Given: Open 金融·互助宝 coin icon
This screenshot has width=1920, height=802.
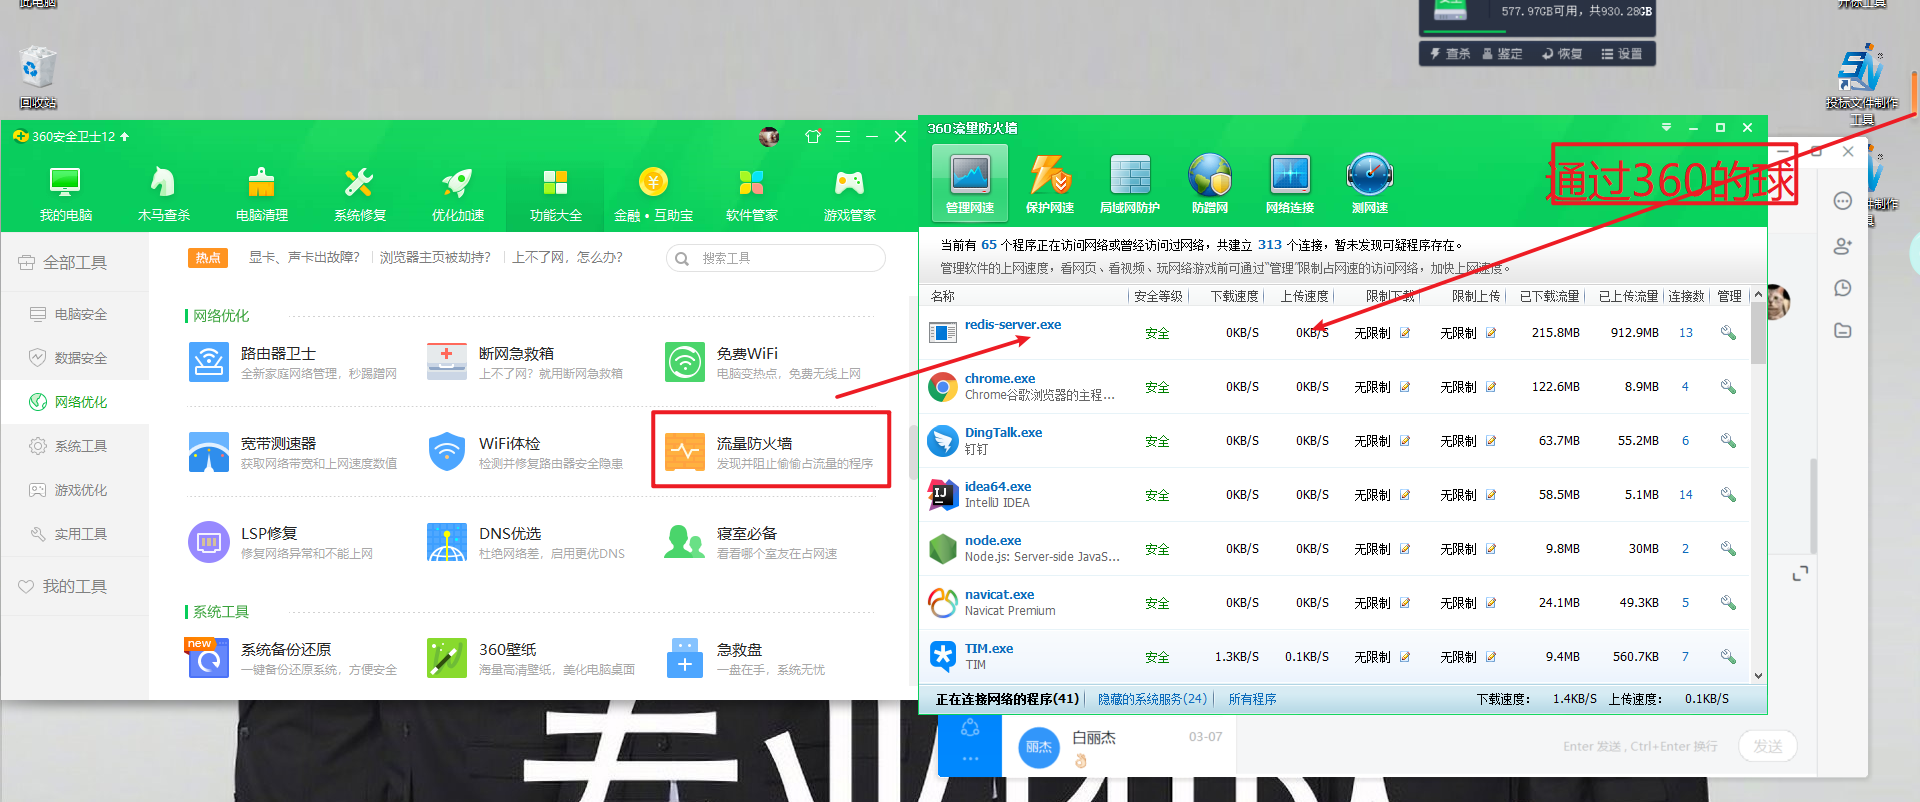Looking at the screenshot, I should tap(653, 193).
